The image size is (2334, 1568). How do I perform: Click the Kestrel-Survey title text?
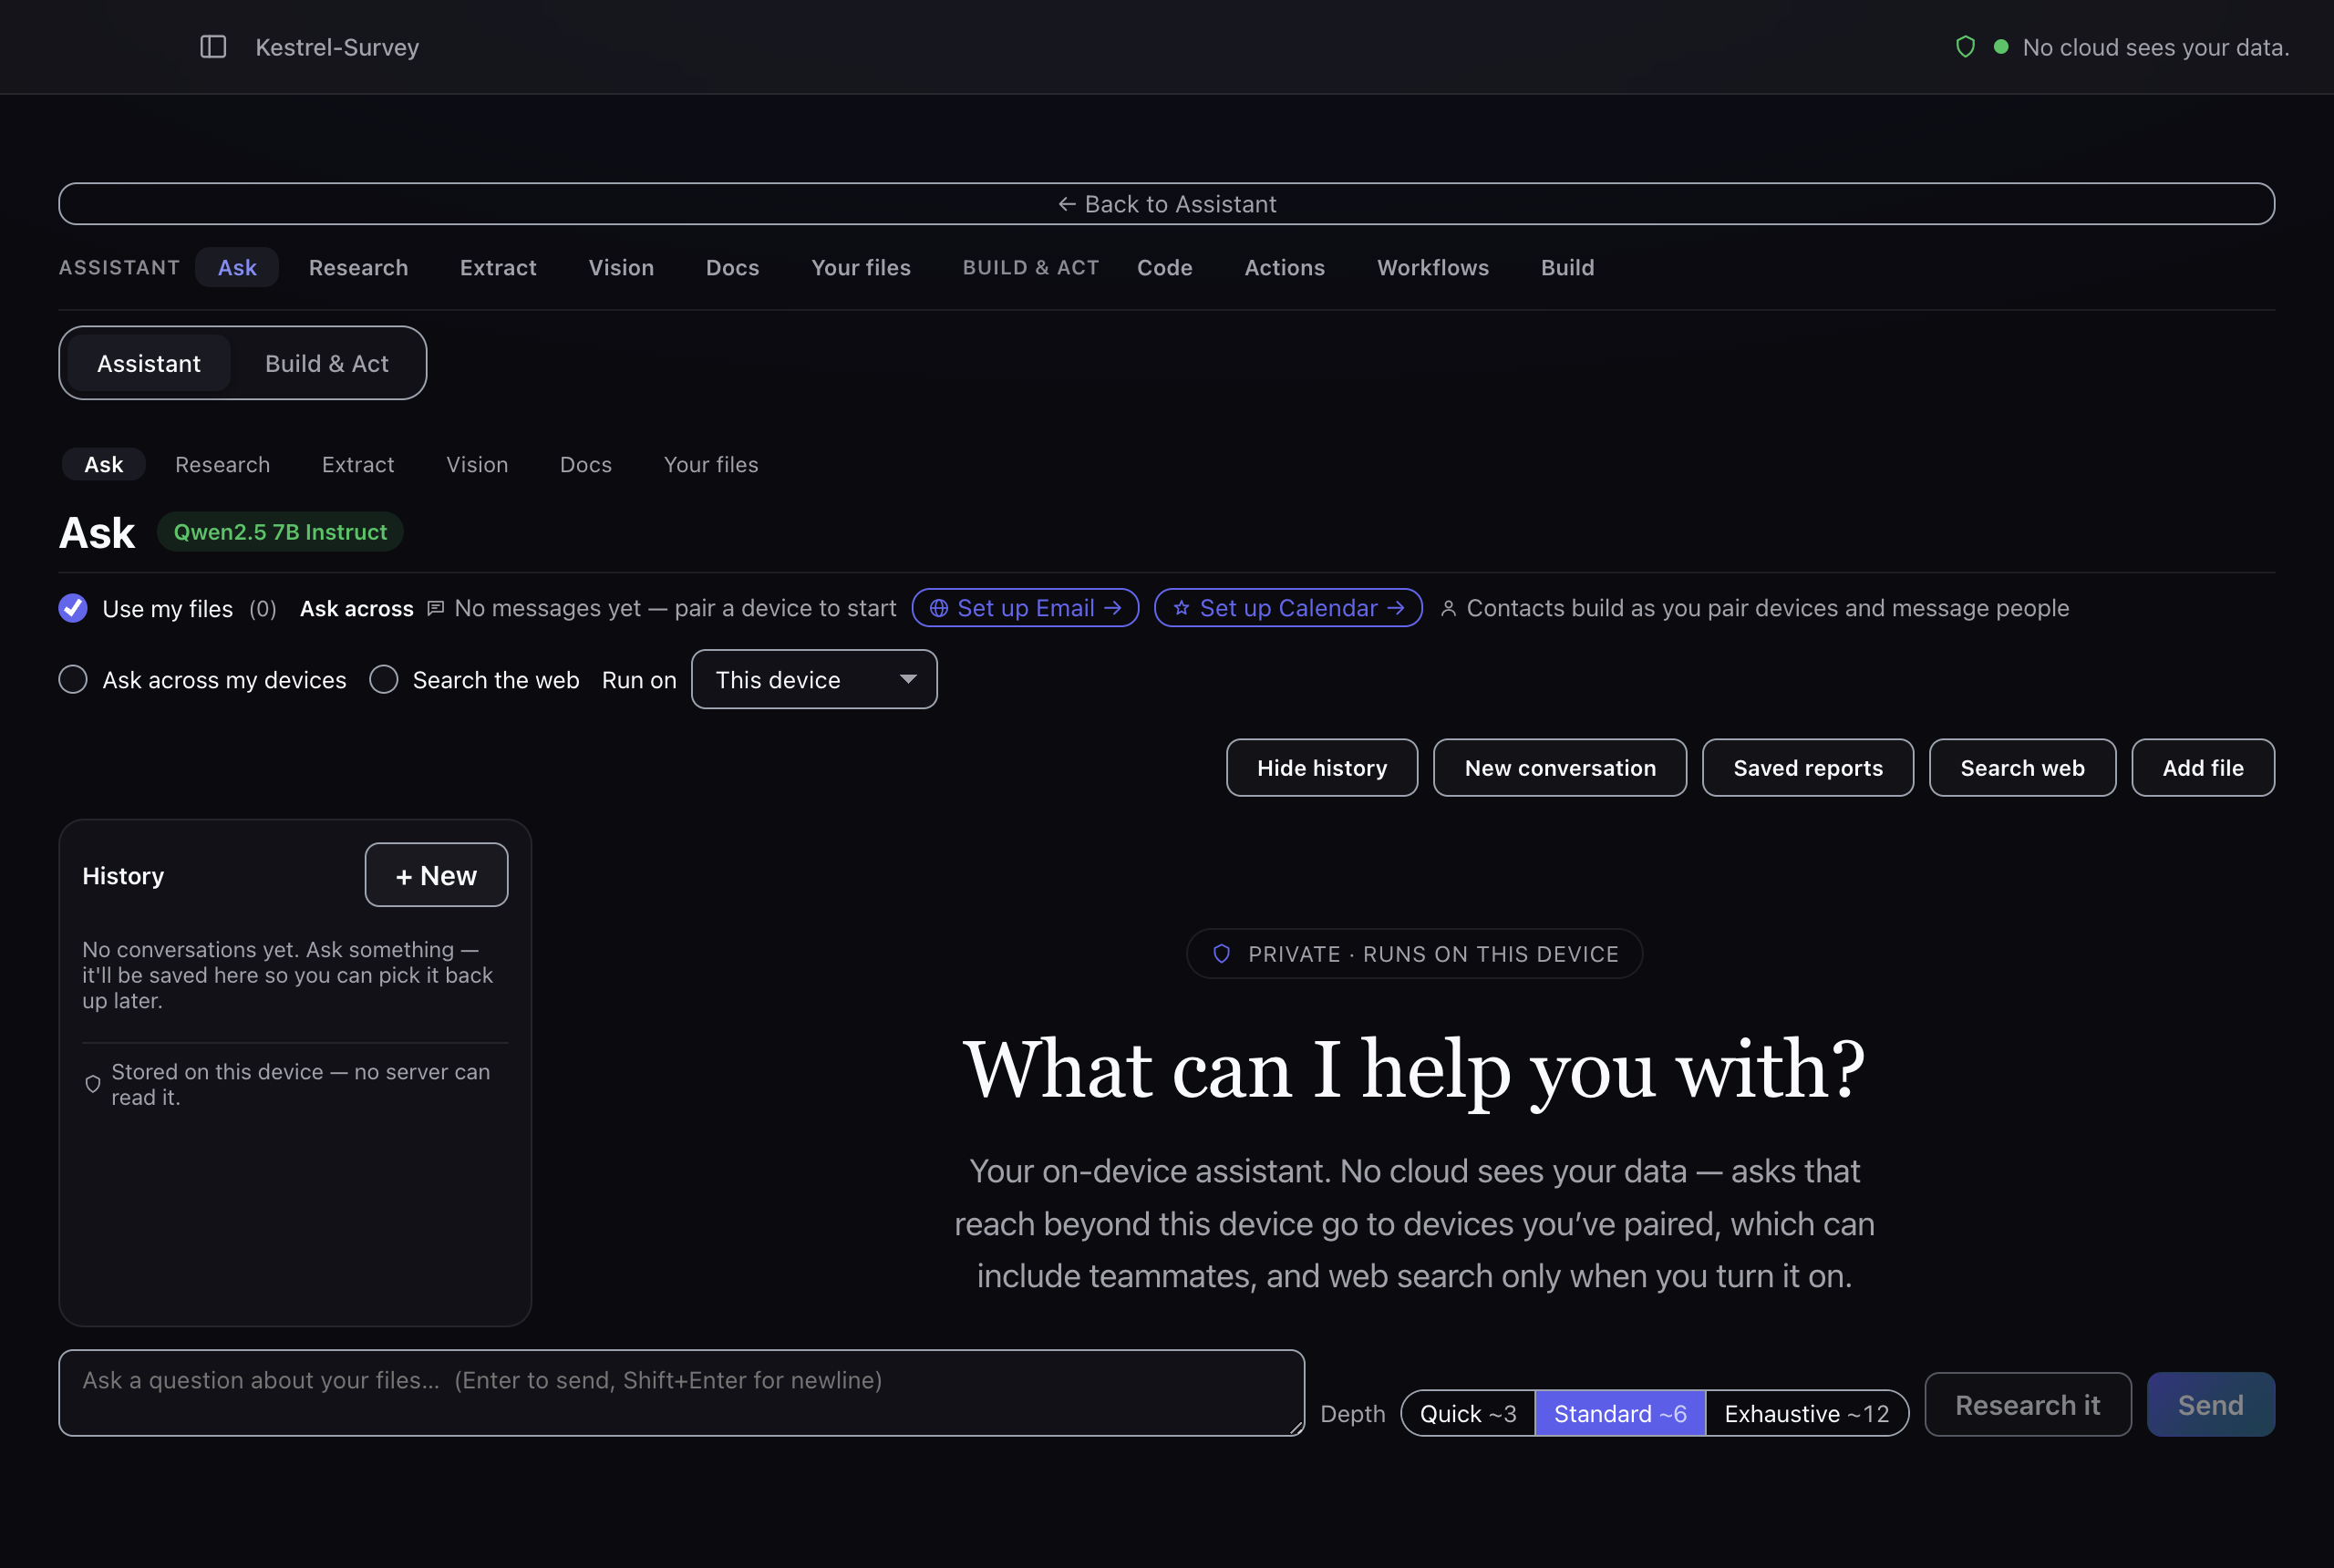(337, 47)
